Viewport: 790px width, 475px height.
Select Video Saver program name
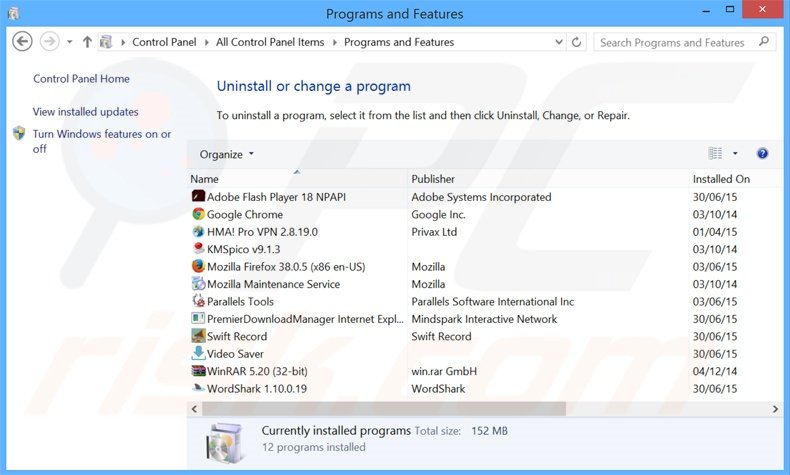pos(235,354)
